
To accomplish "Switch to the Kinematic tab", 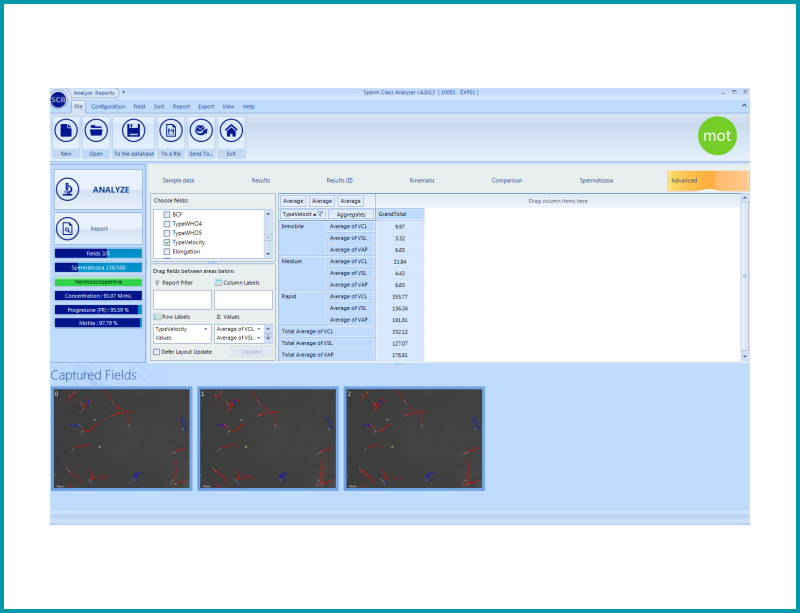I will 422,181.
